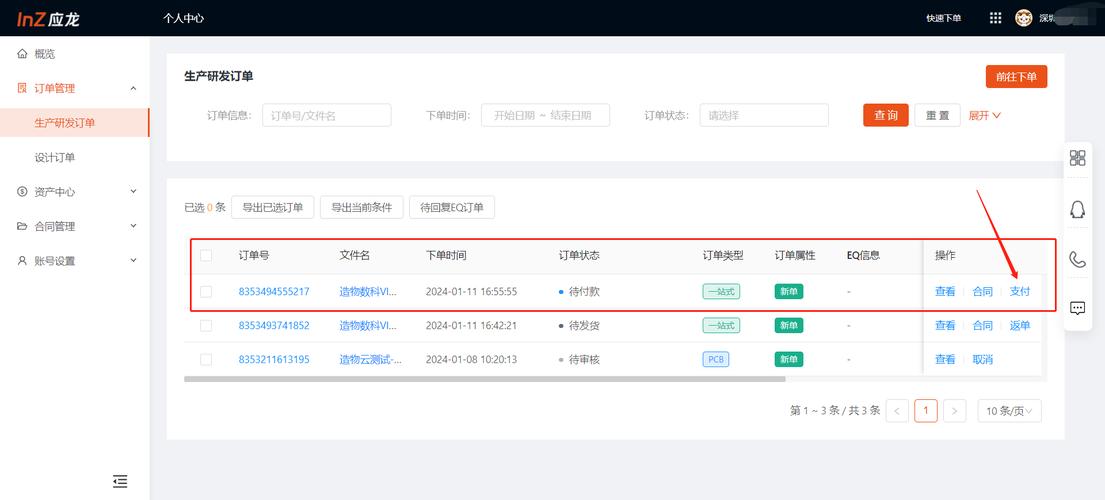Go to next page arrow
The image size is (1105, 500).
954,411
